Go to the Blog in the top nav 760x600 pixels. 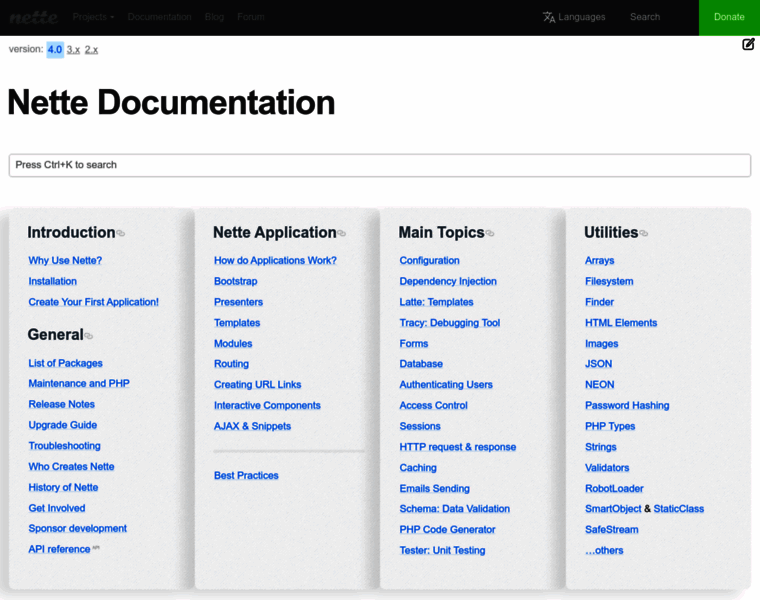click(x=214, y=17)
